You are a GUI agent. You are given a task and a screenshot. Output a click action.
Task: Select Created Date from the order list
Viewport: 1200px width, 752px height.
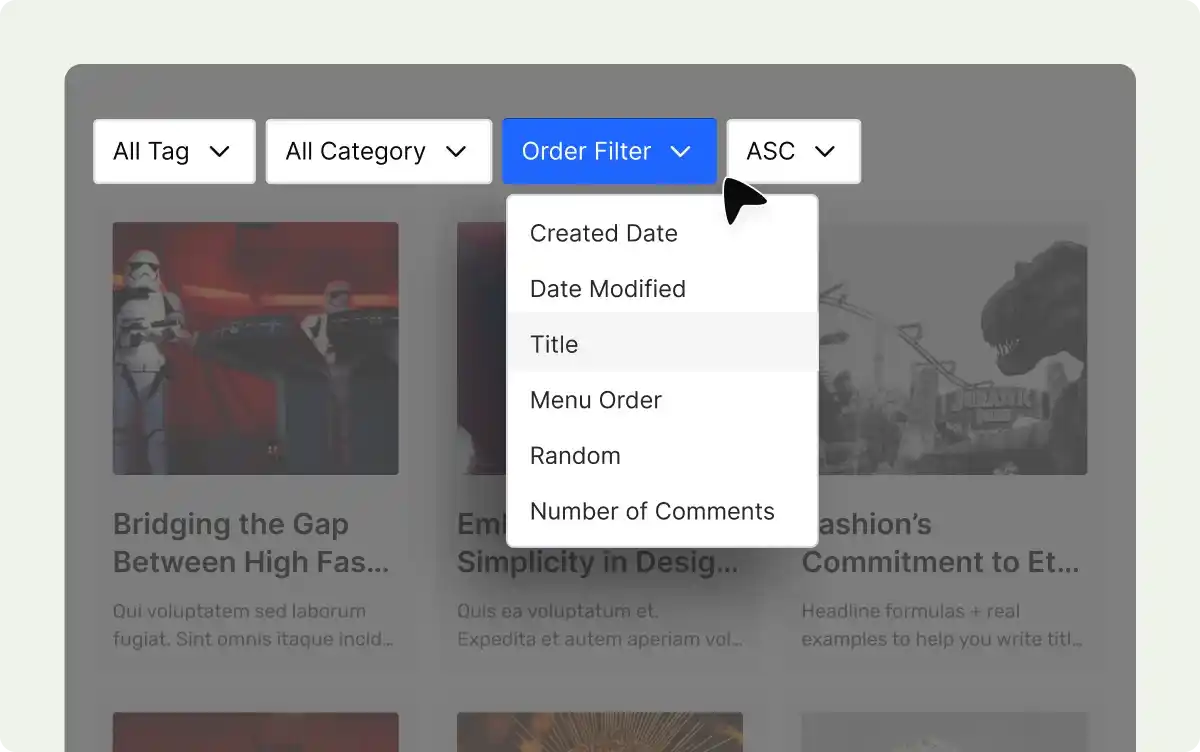(604, 233)
